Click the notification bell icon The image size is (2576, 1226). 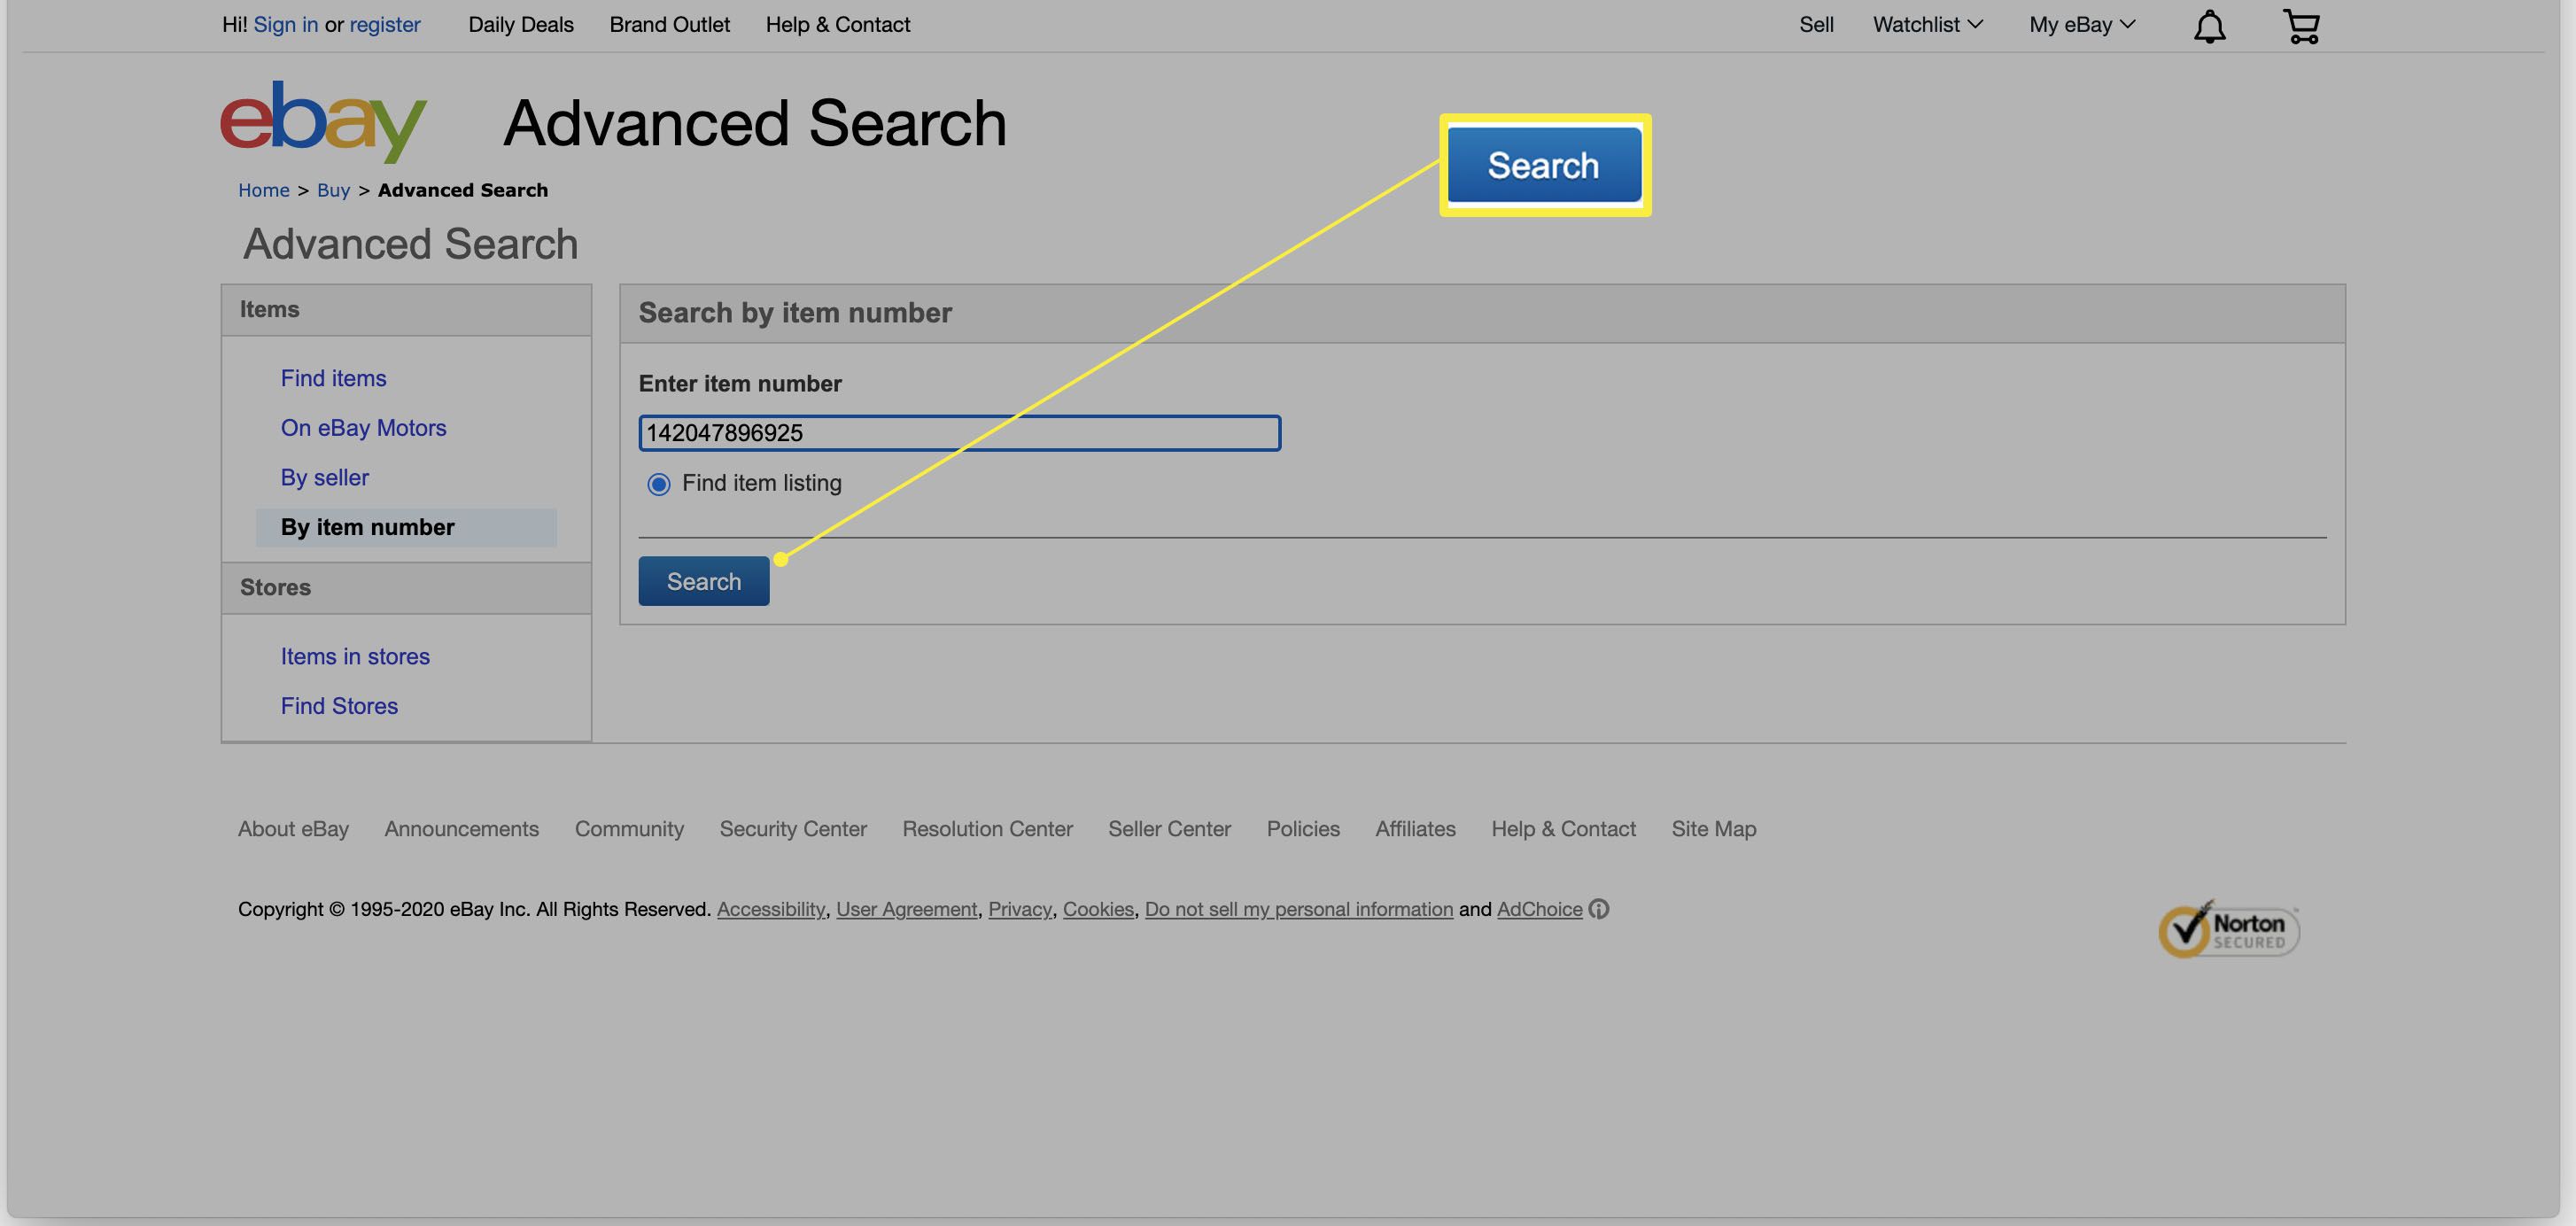point(2209,25)
